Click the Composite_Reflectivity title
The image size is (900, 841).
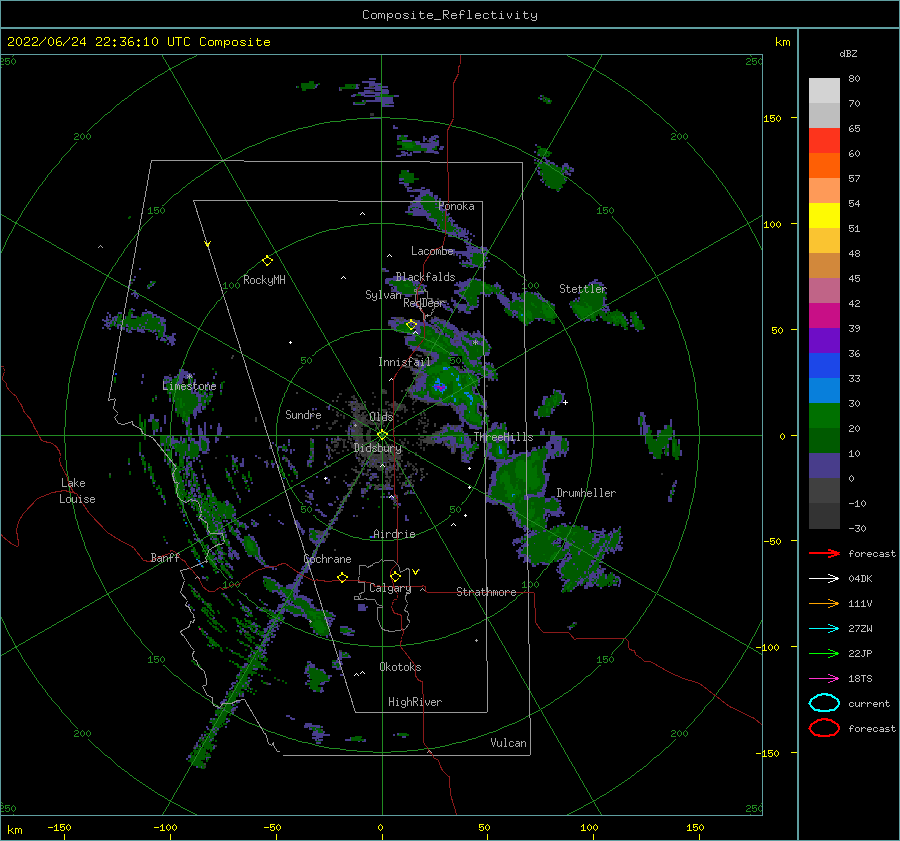pyautogui.click(x=449, y=15)
